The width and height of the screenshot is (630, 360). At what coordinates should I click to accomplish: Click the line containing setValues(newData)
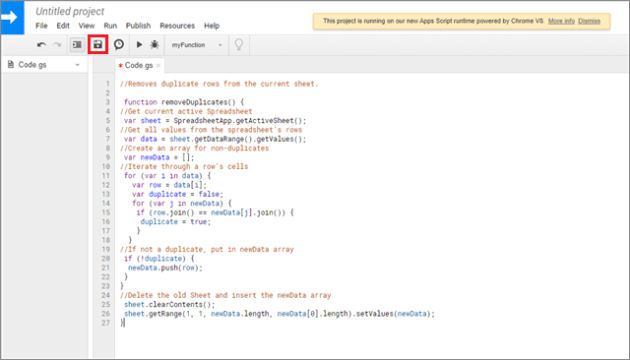pyautogui.click(x=279, y=313)
